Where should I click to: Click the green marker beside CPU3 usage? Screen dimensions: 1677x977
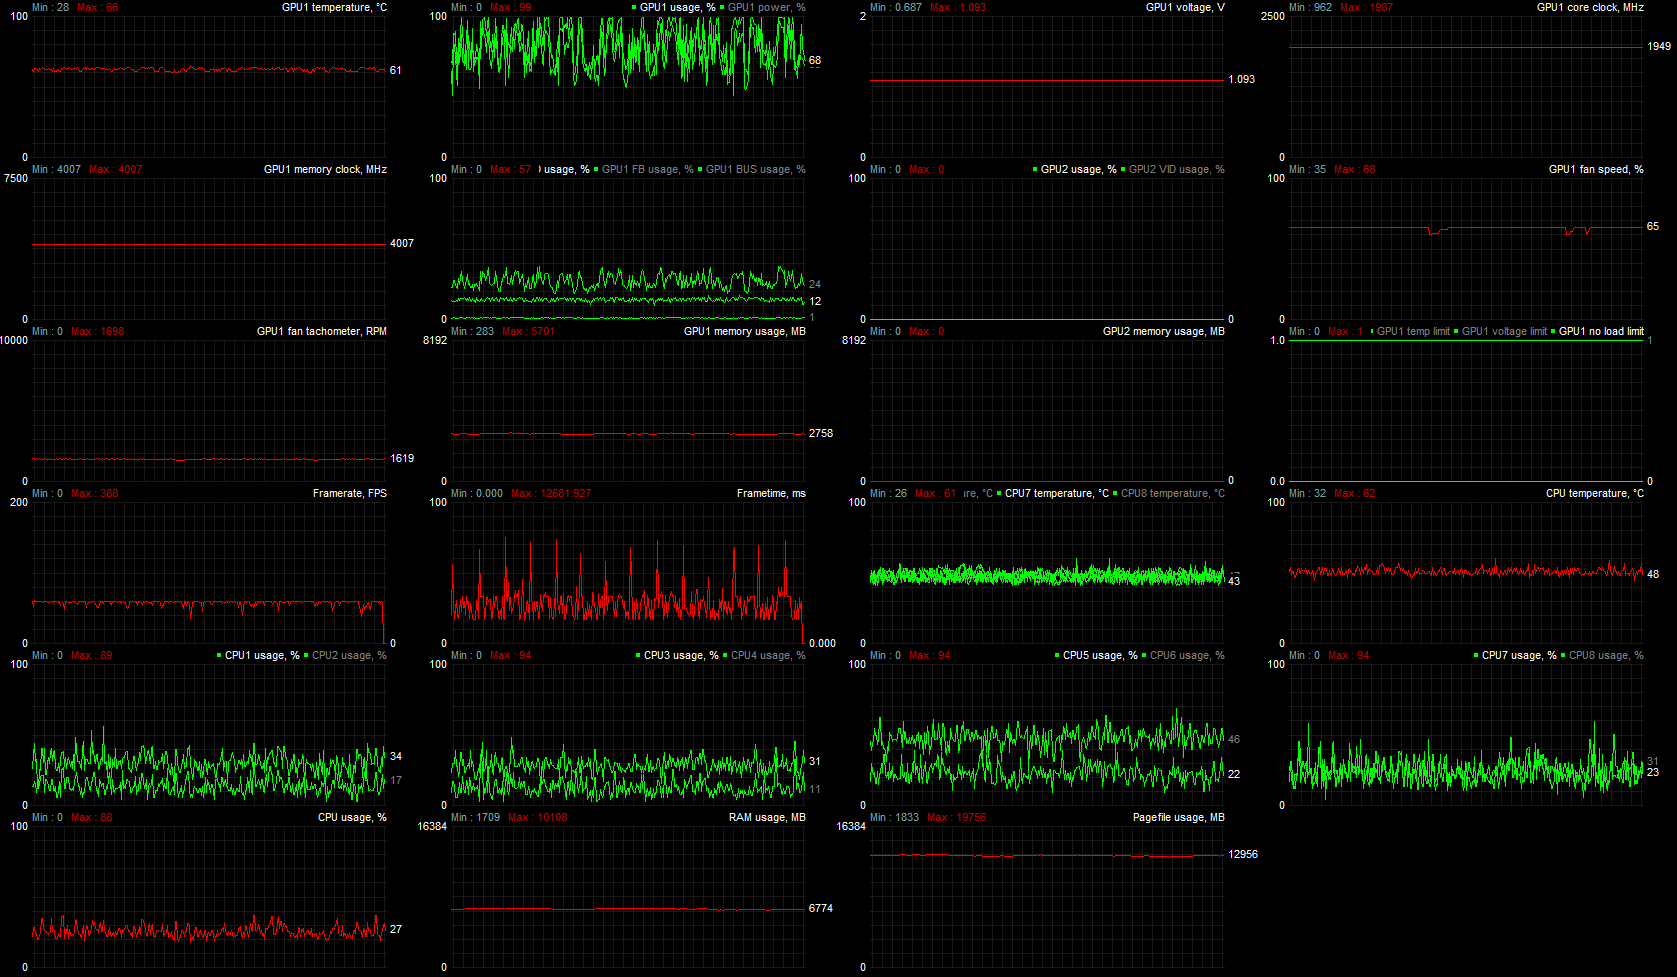click(x=638, y=656)
